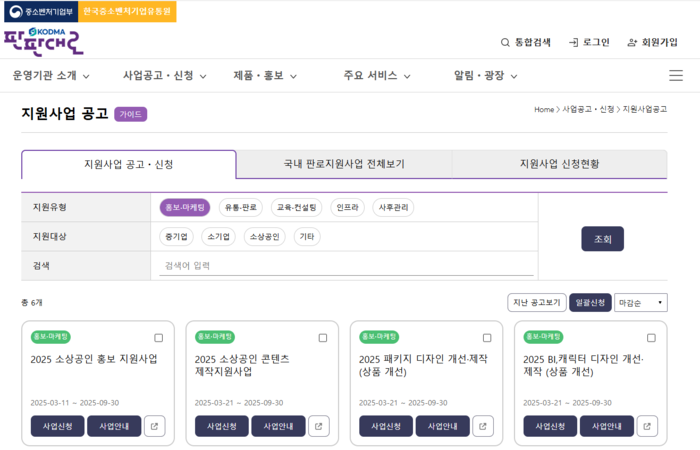The image size is (700, 450).
Task: Open external link icon on 콘텐츠 제작지원사업 card
Action: (319, 426)
